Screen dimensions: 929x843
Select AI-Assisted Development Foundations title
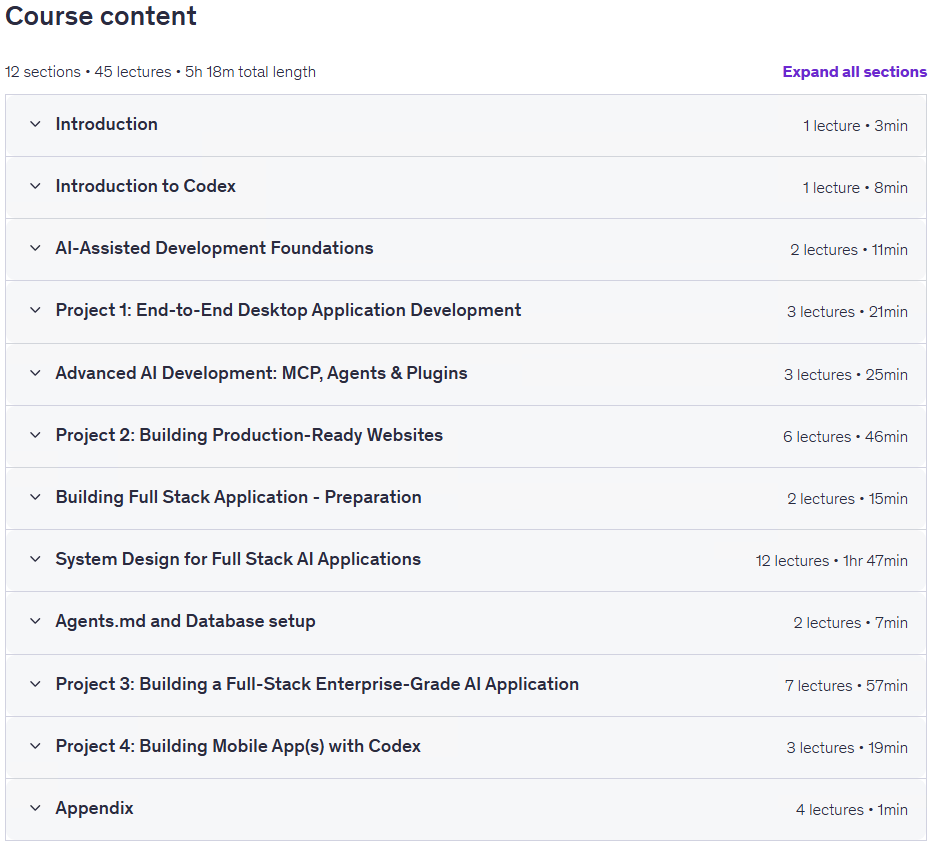point(214,248)
